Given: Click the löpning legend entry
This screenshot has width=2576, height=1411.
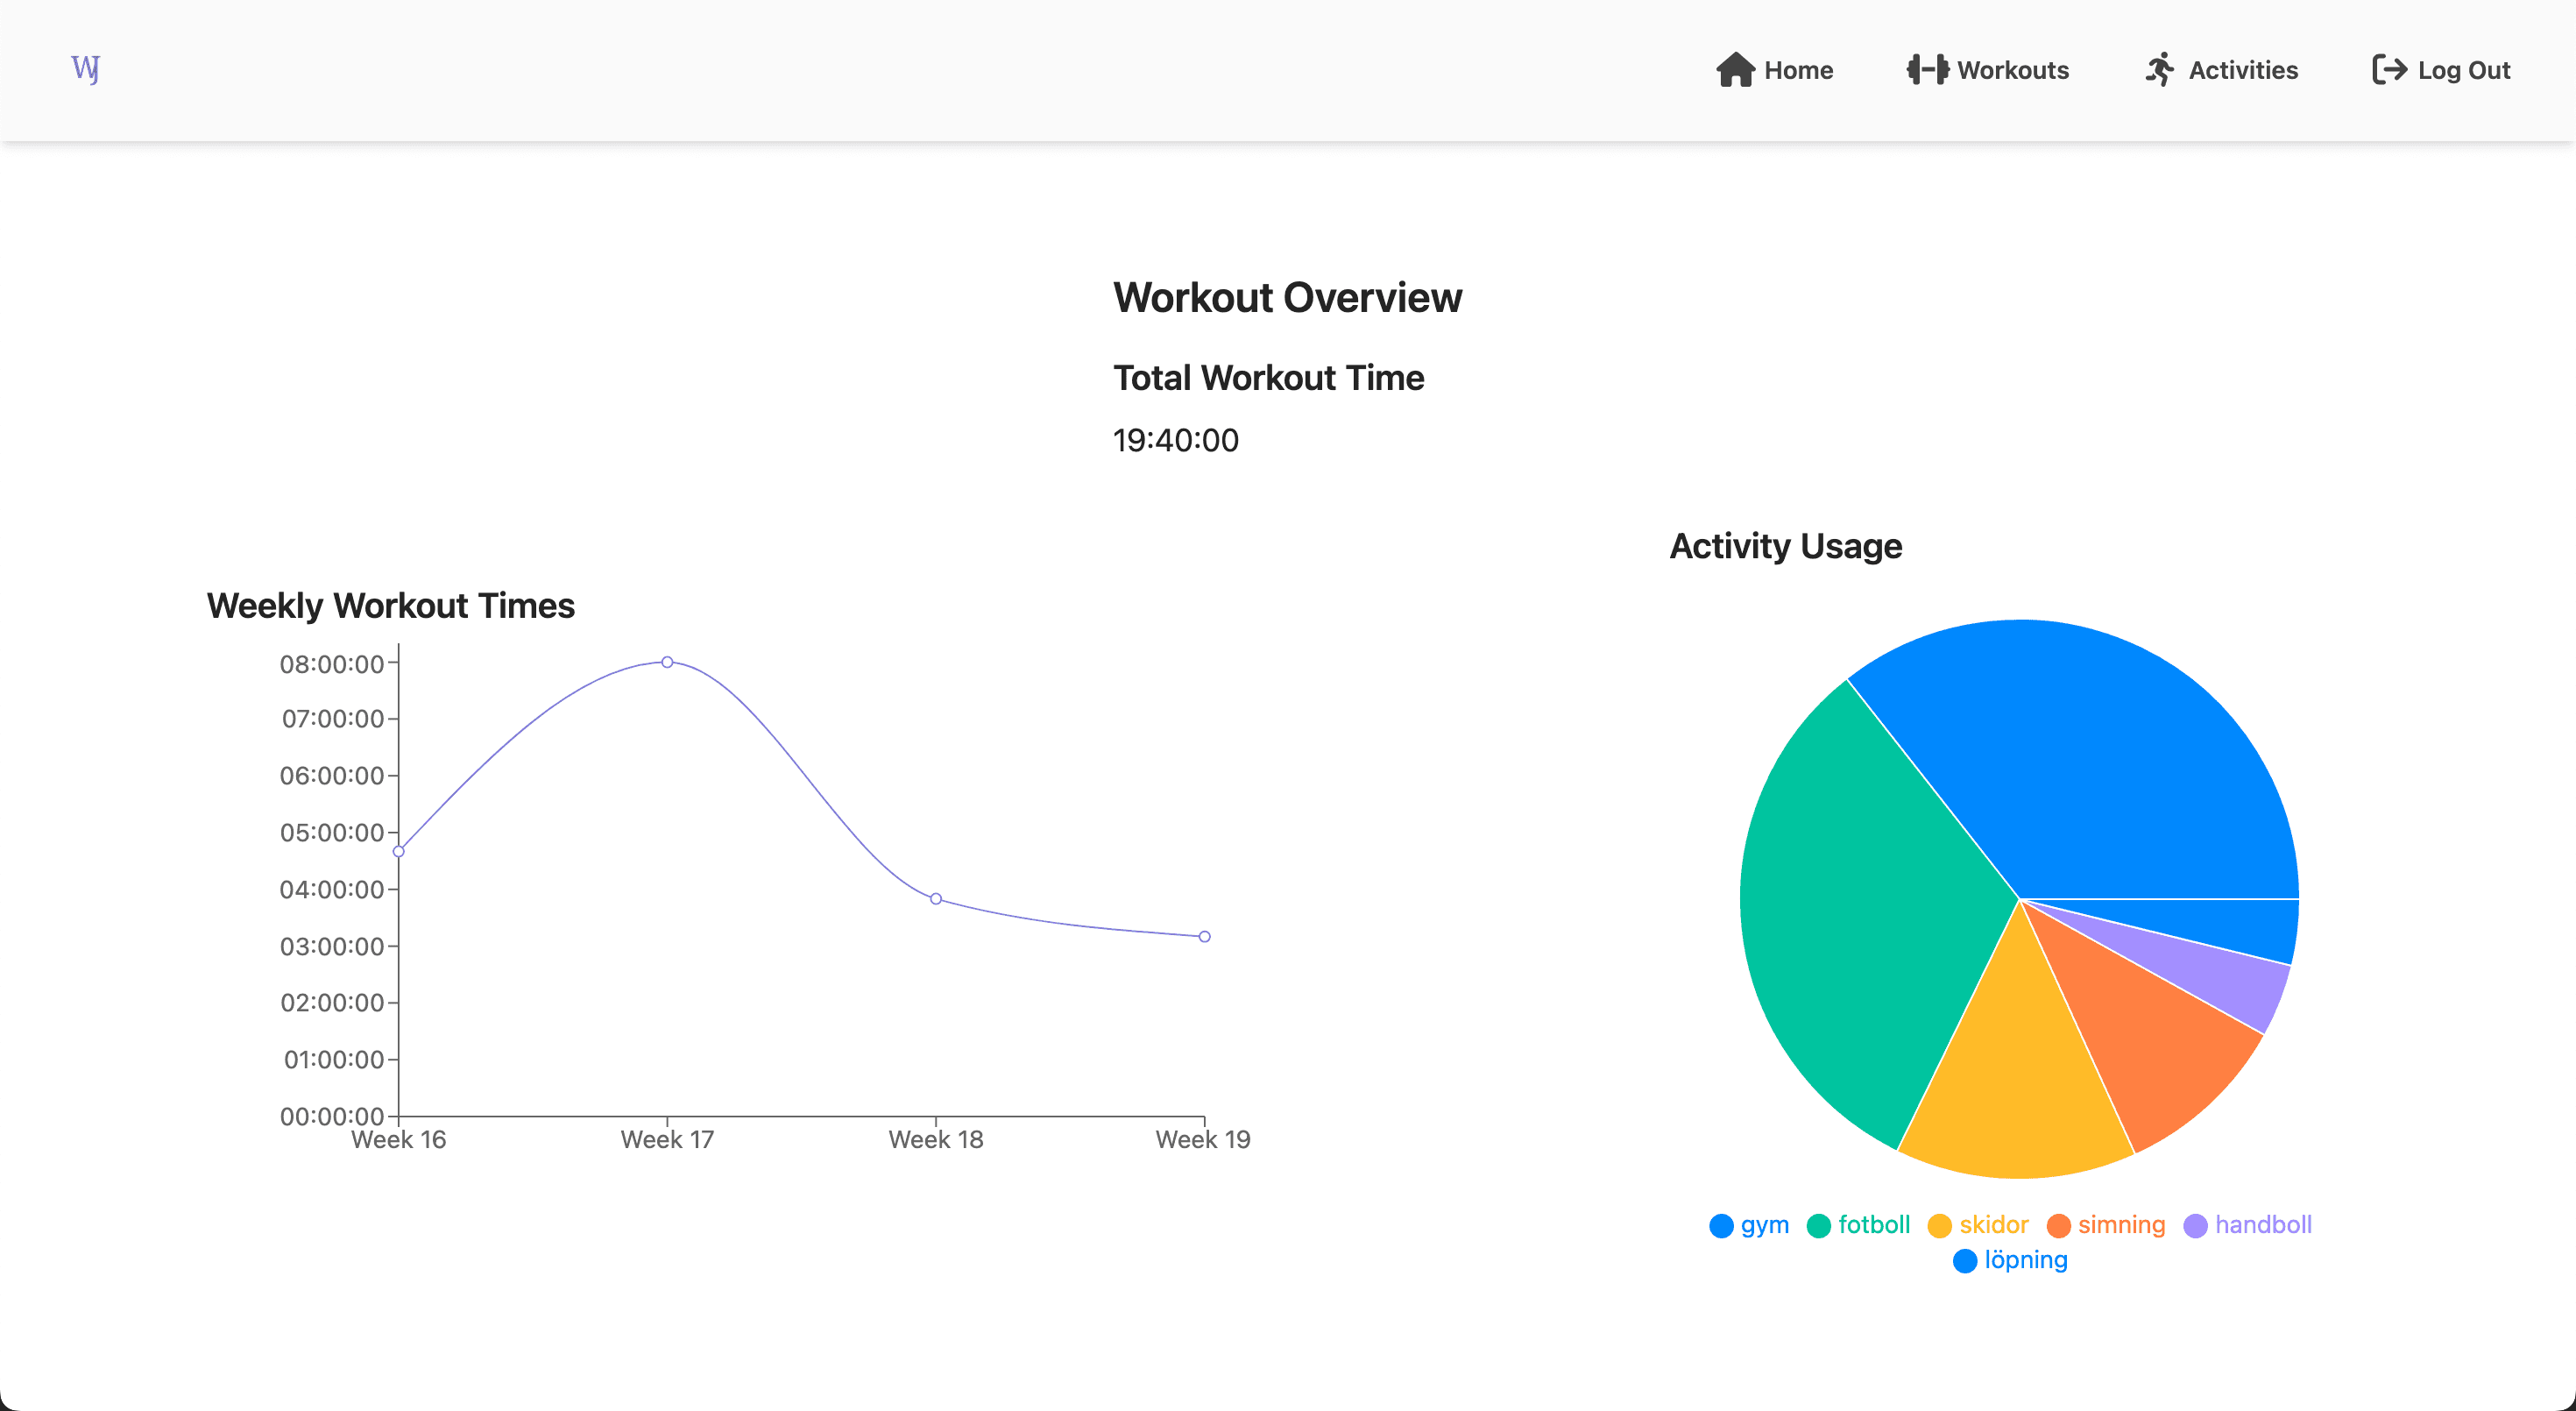Looking at the screenshot, I should pyautogui.click(x=2010, y=1260).
